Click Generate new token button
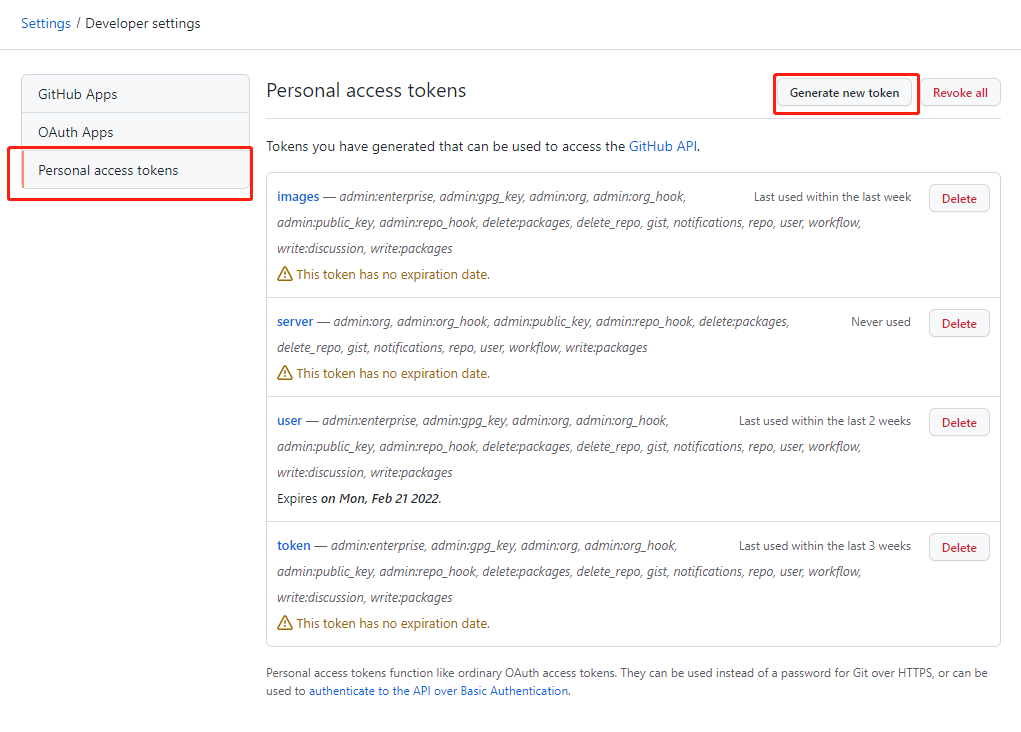The width and height of the screenshot is (1021, 732). tap(844, 93)
